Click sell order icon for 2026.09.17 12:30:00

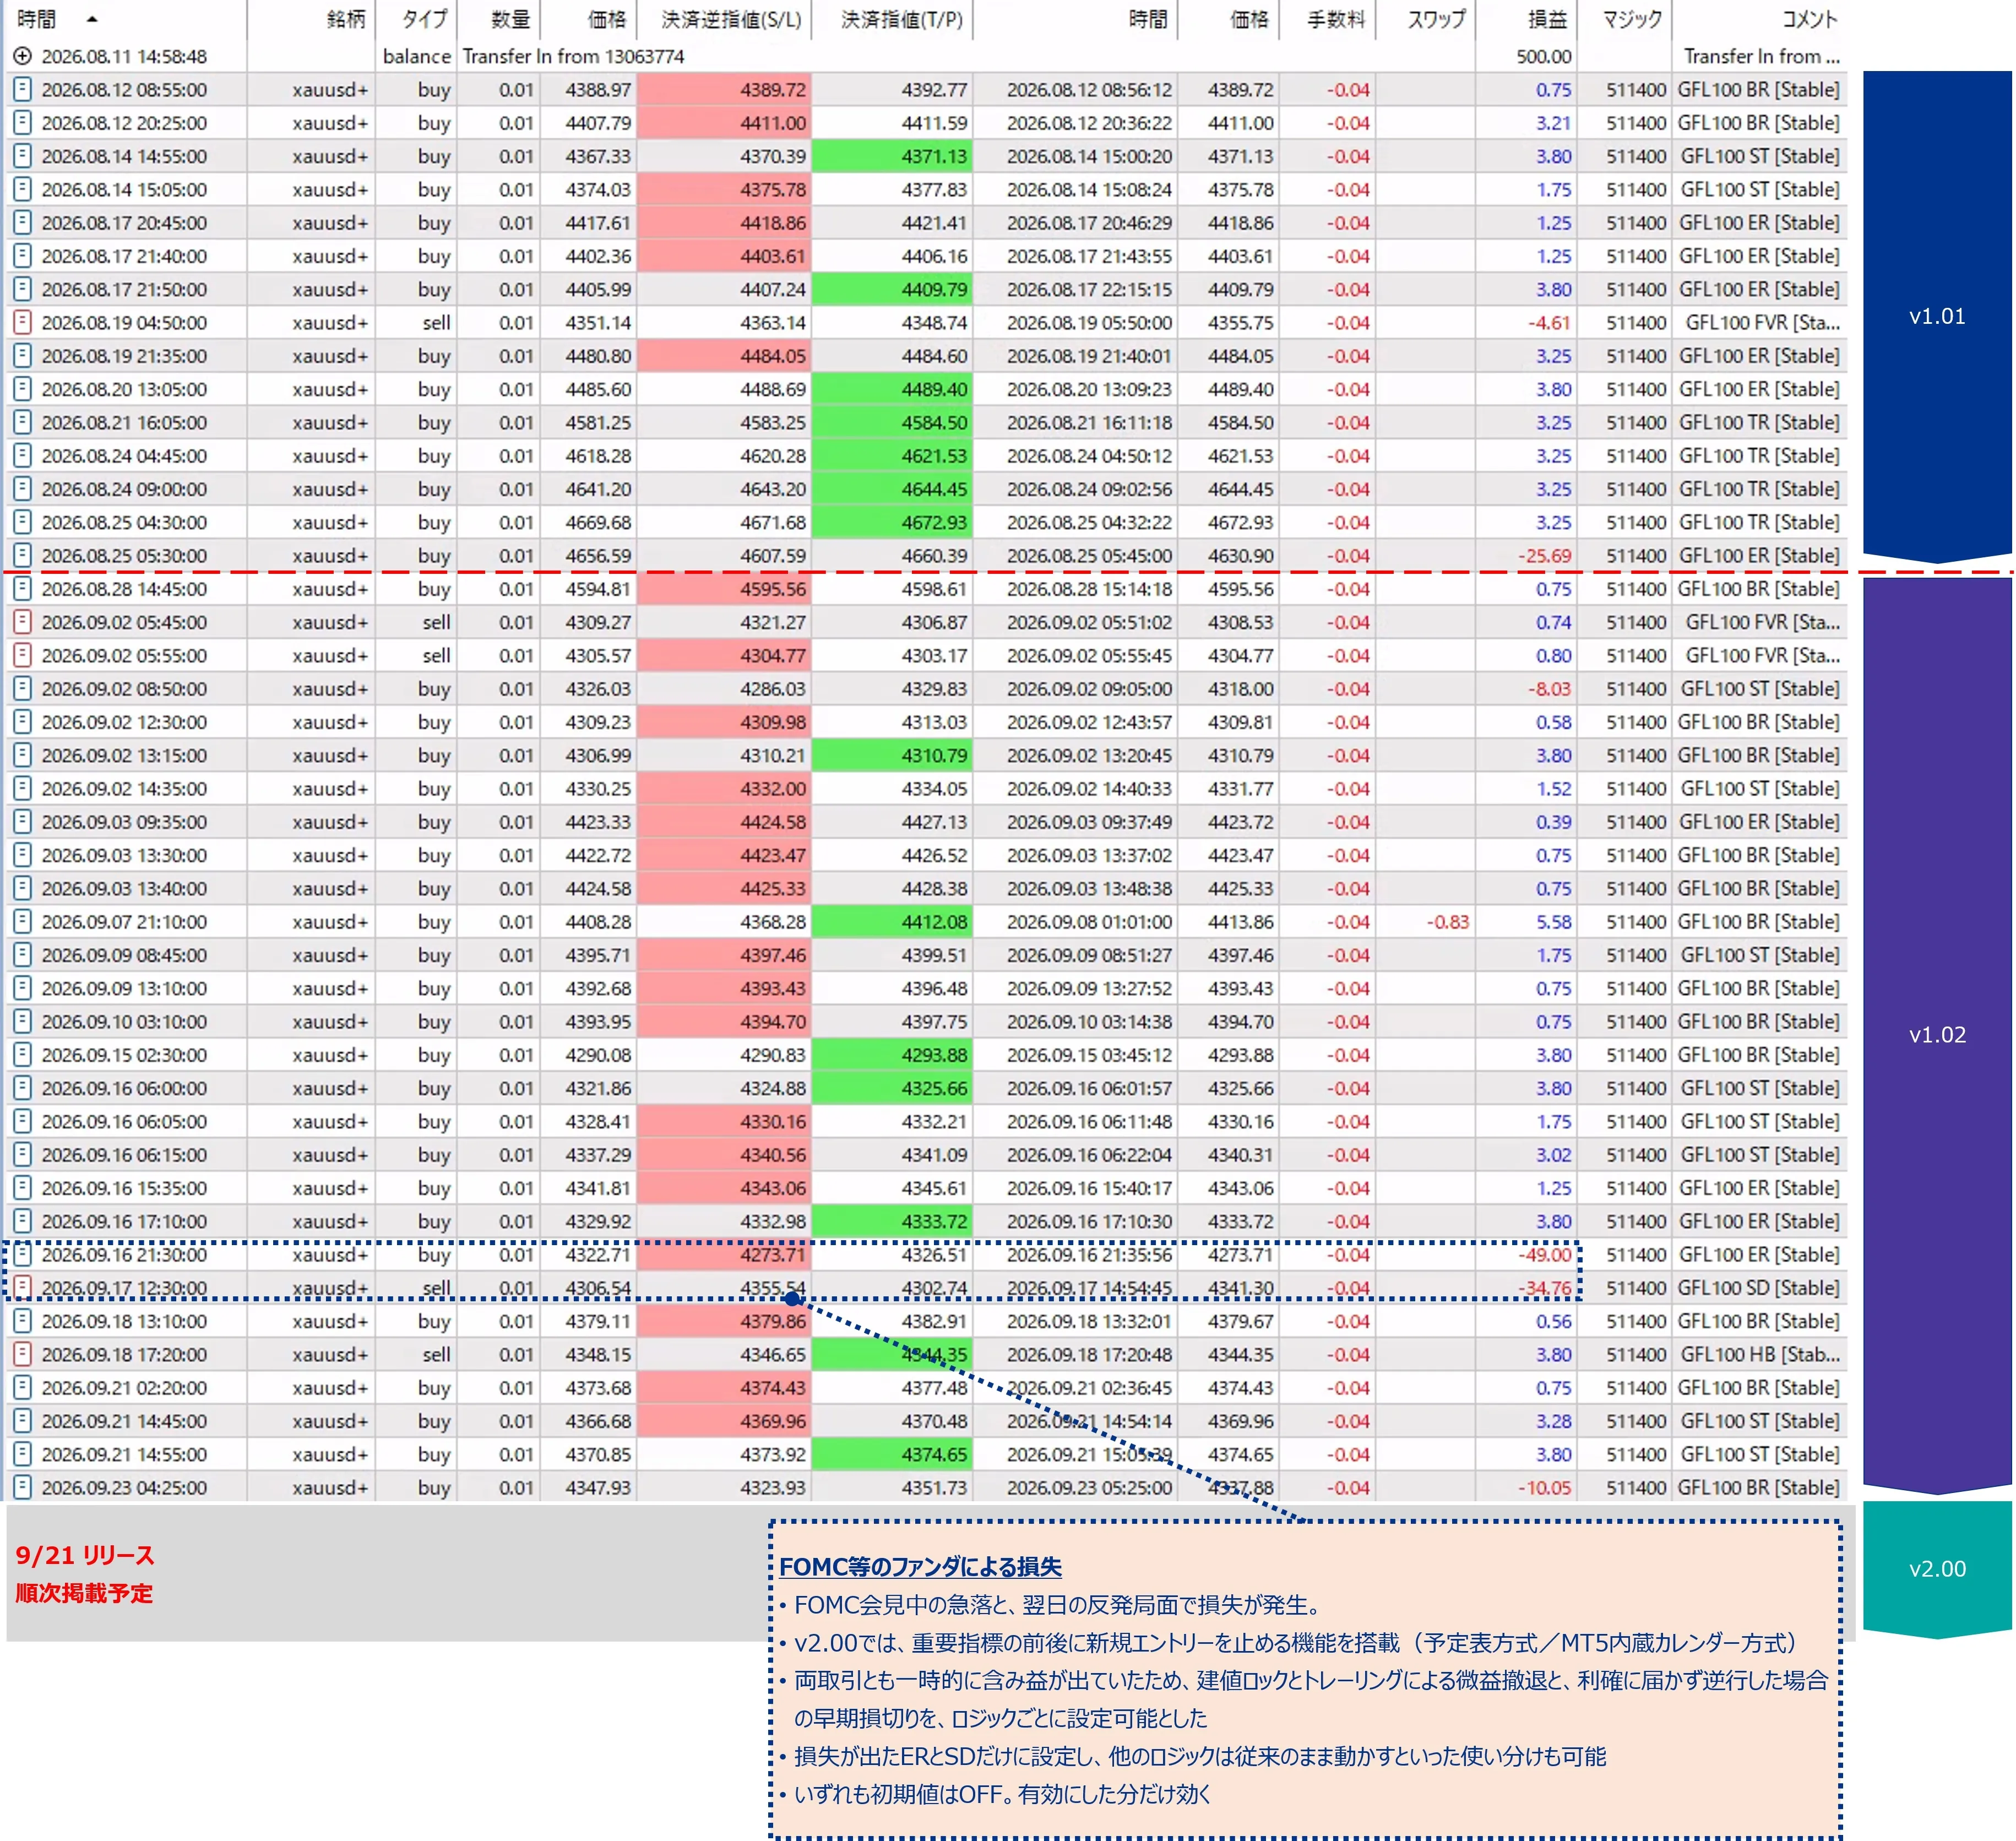22,1287
